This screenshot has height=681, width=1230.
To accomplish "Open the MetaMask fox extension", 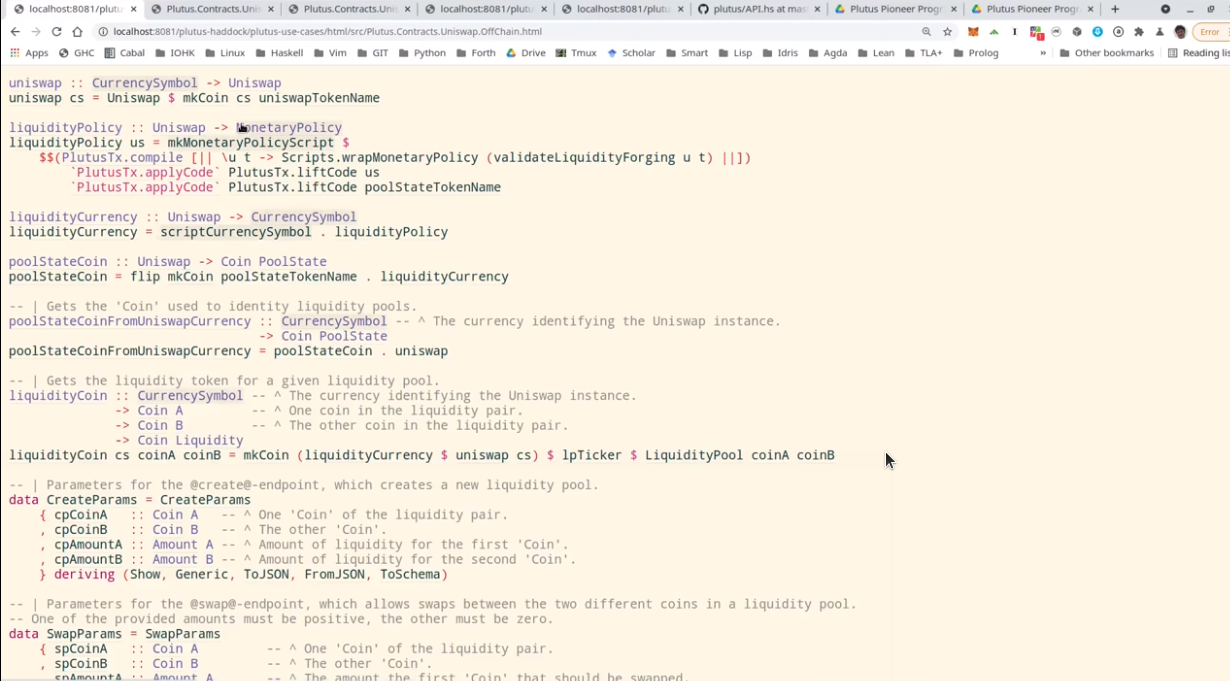I will click(973, 32).
